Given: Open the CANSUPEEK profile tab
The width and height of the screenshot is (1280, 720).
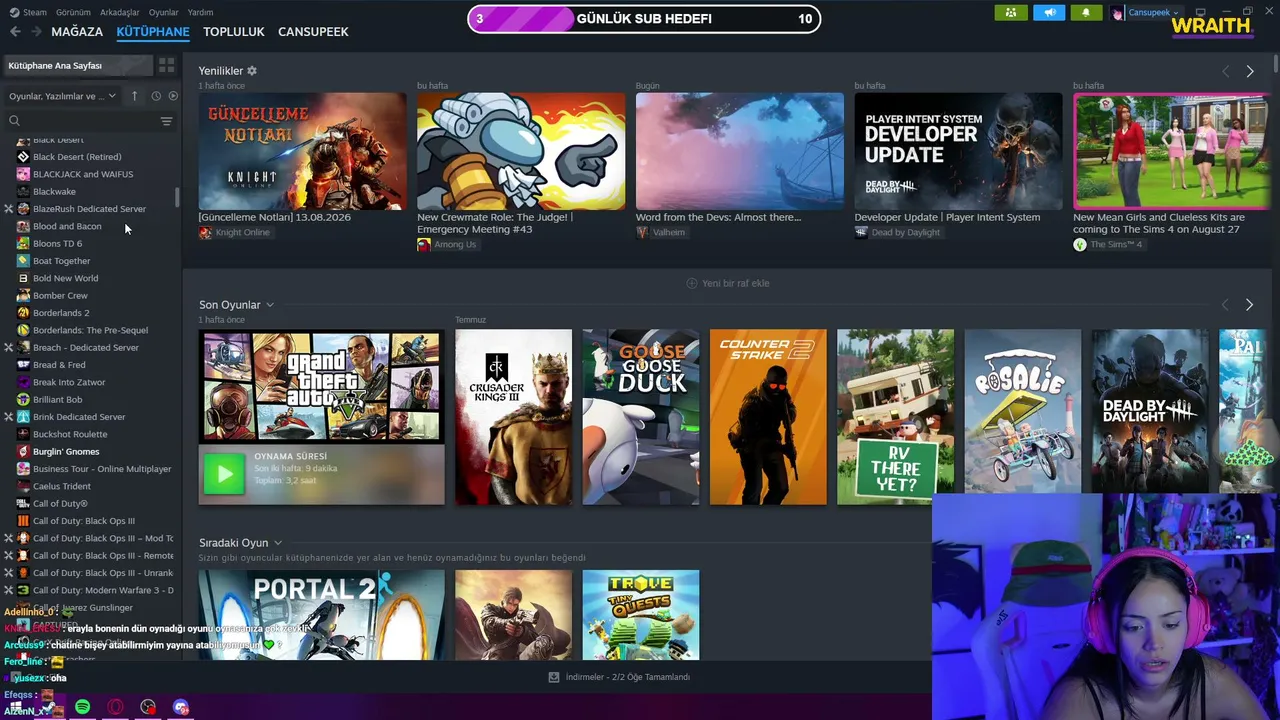Looking at the screenshot, I should 313,32.
